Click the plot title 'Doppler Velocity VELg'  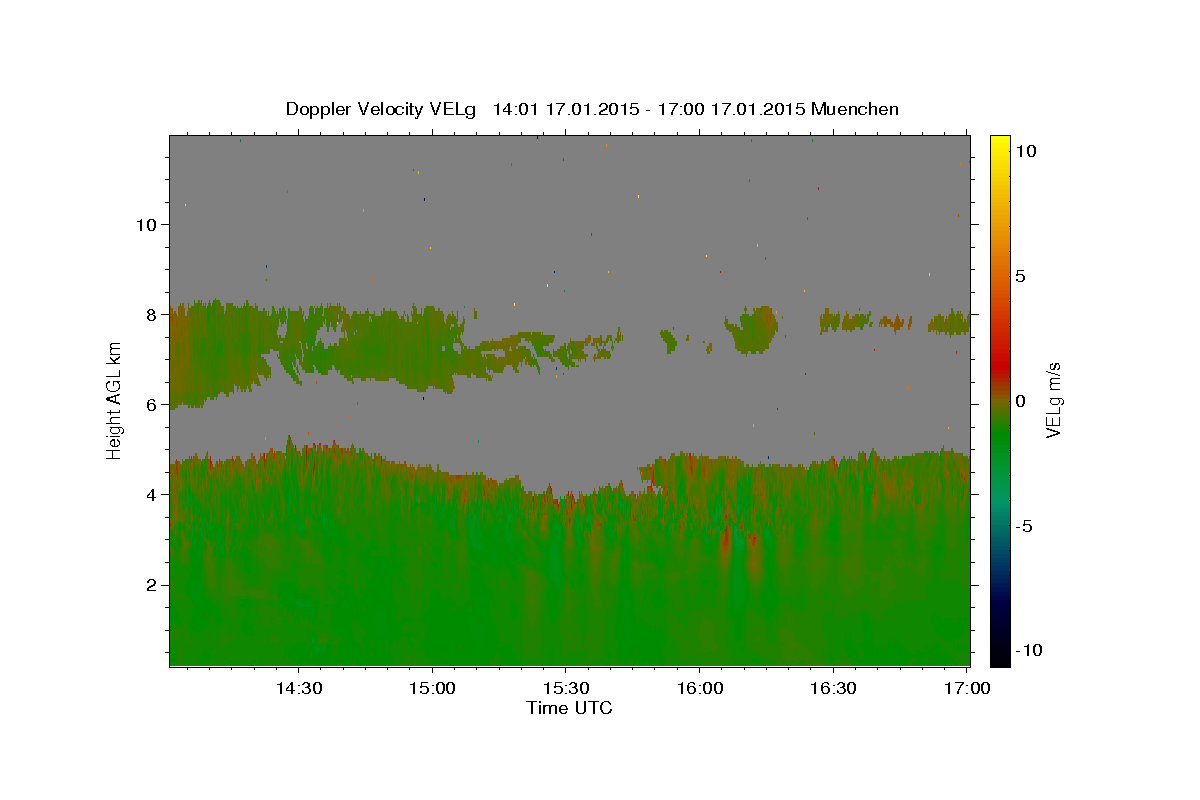click(382, 109)
